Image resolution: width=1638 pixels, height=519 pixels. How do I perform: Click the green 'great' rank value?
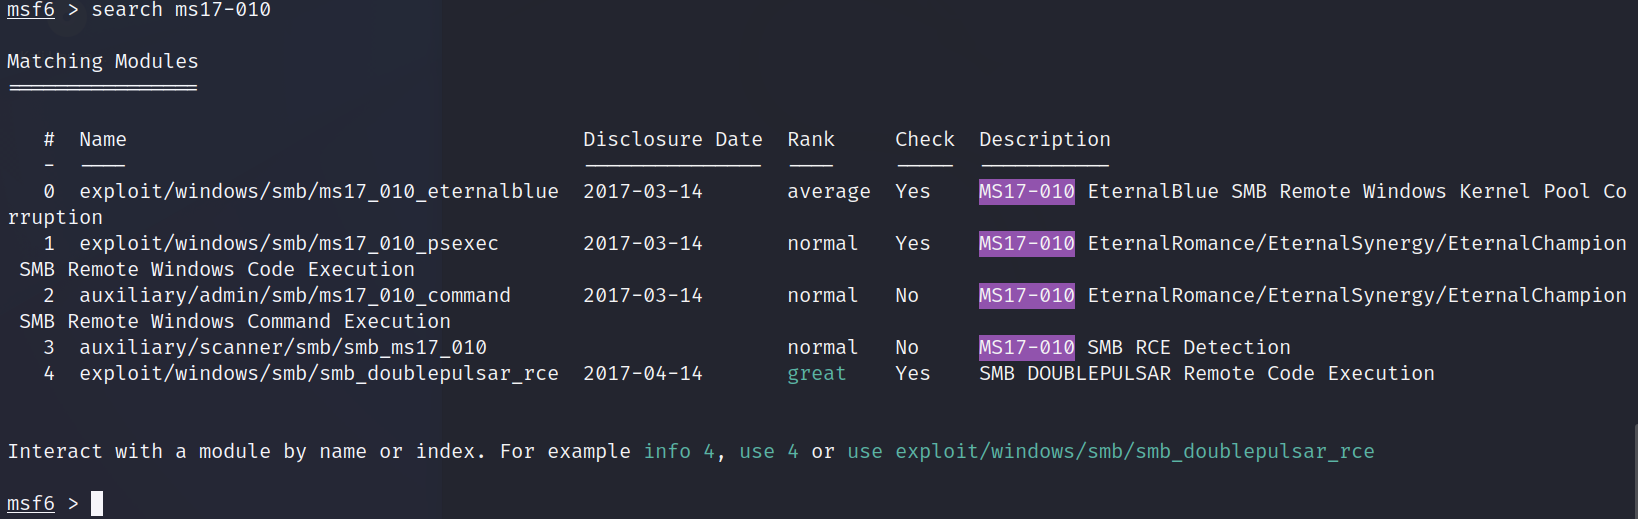pos(817,373)
